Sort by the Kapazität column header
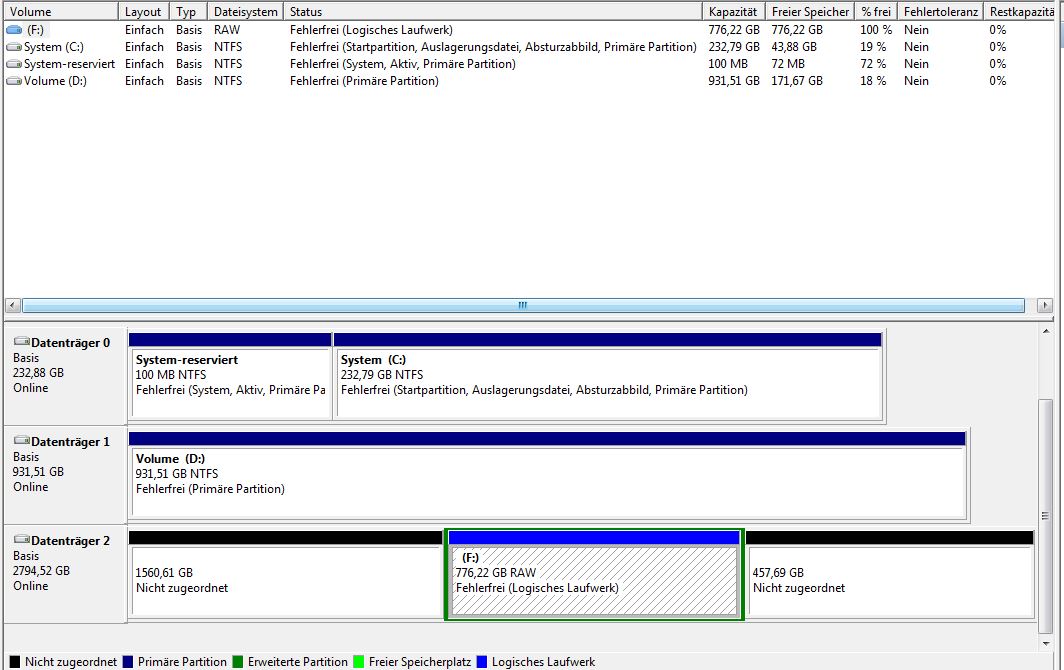This screenshot has height=670, width=1064. tap(734, 12)
